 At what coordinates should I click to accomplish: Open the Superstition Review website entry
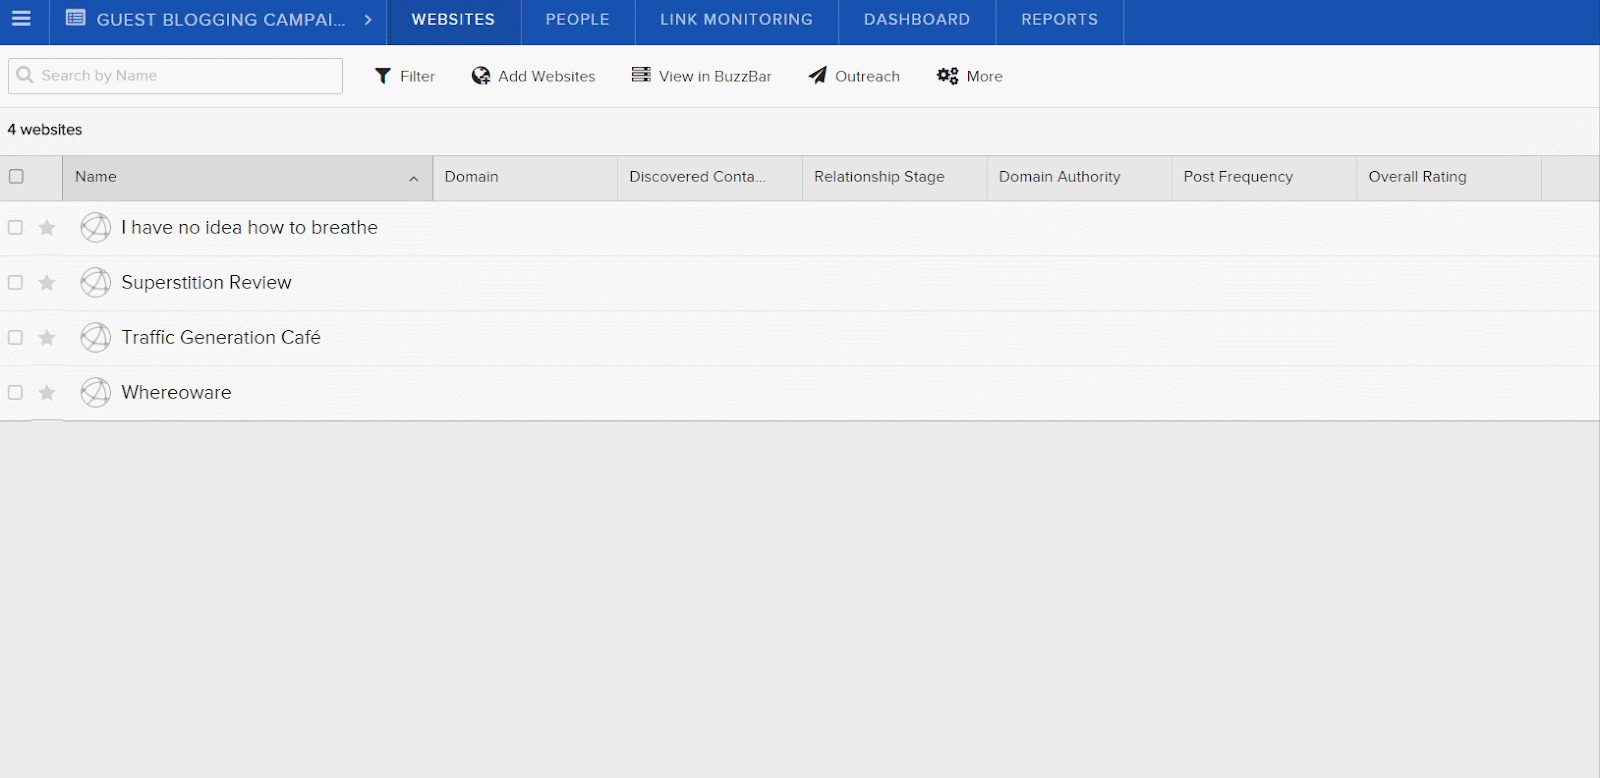pos(206,283)
